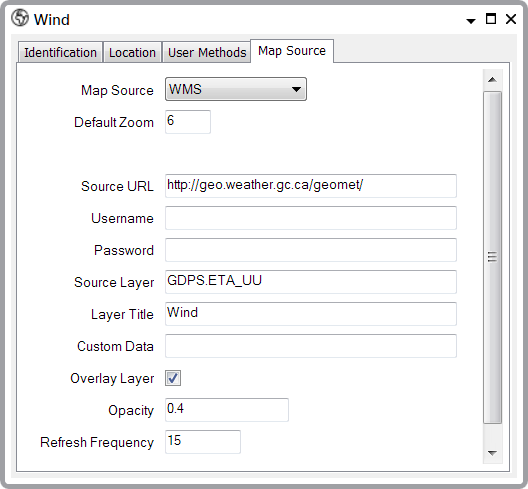Click the scrollbar down arrow
528x489 pixels.
(492, 453)
